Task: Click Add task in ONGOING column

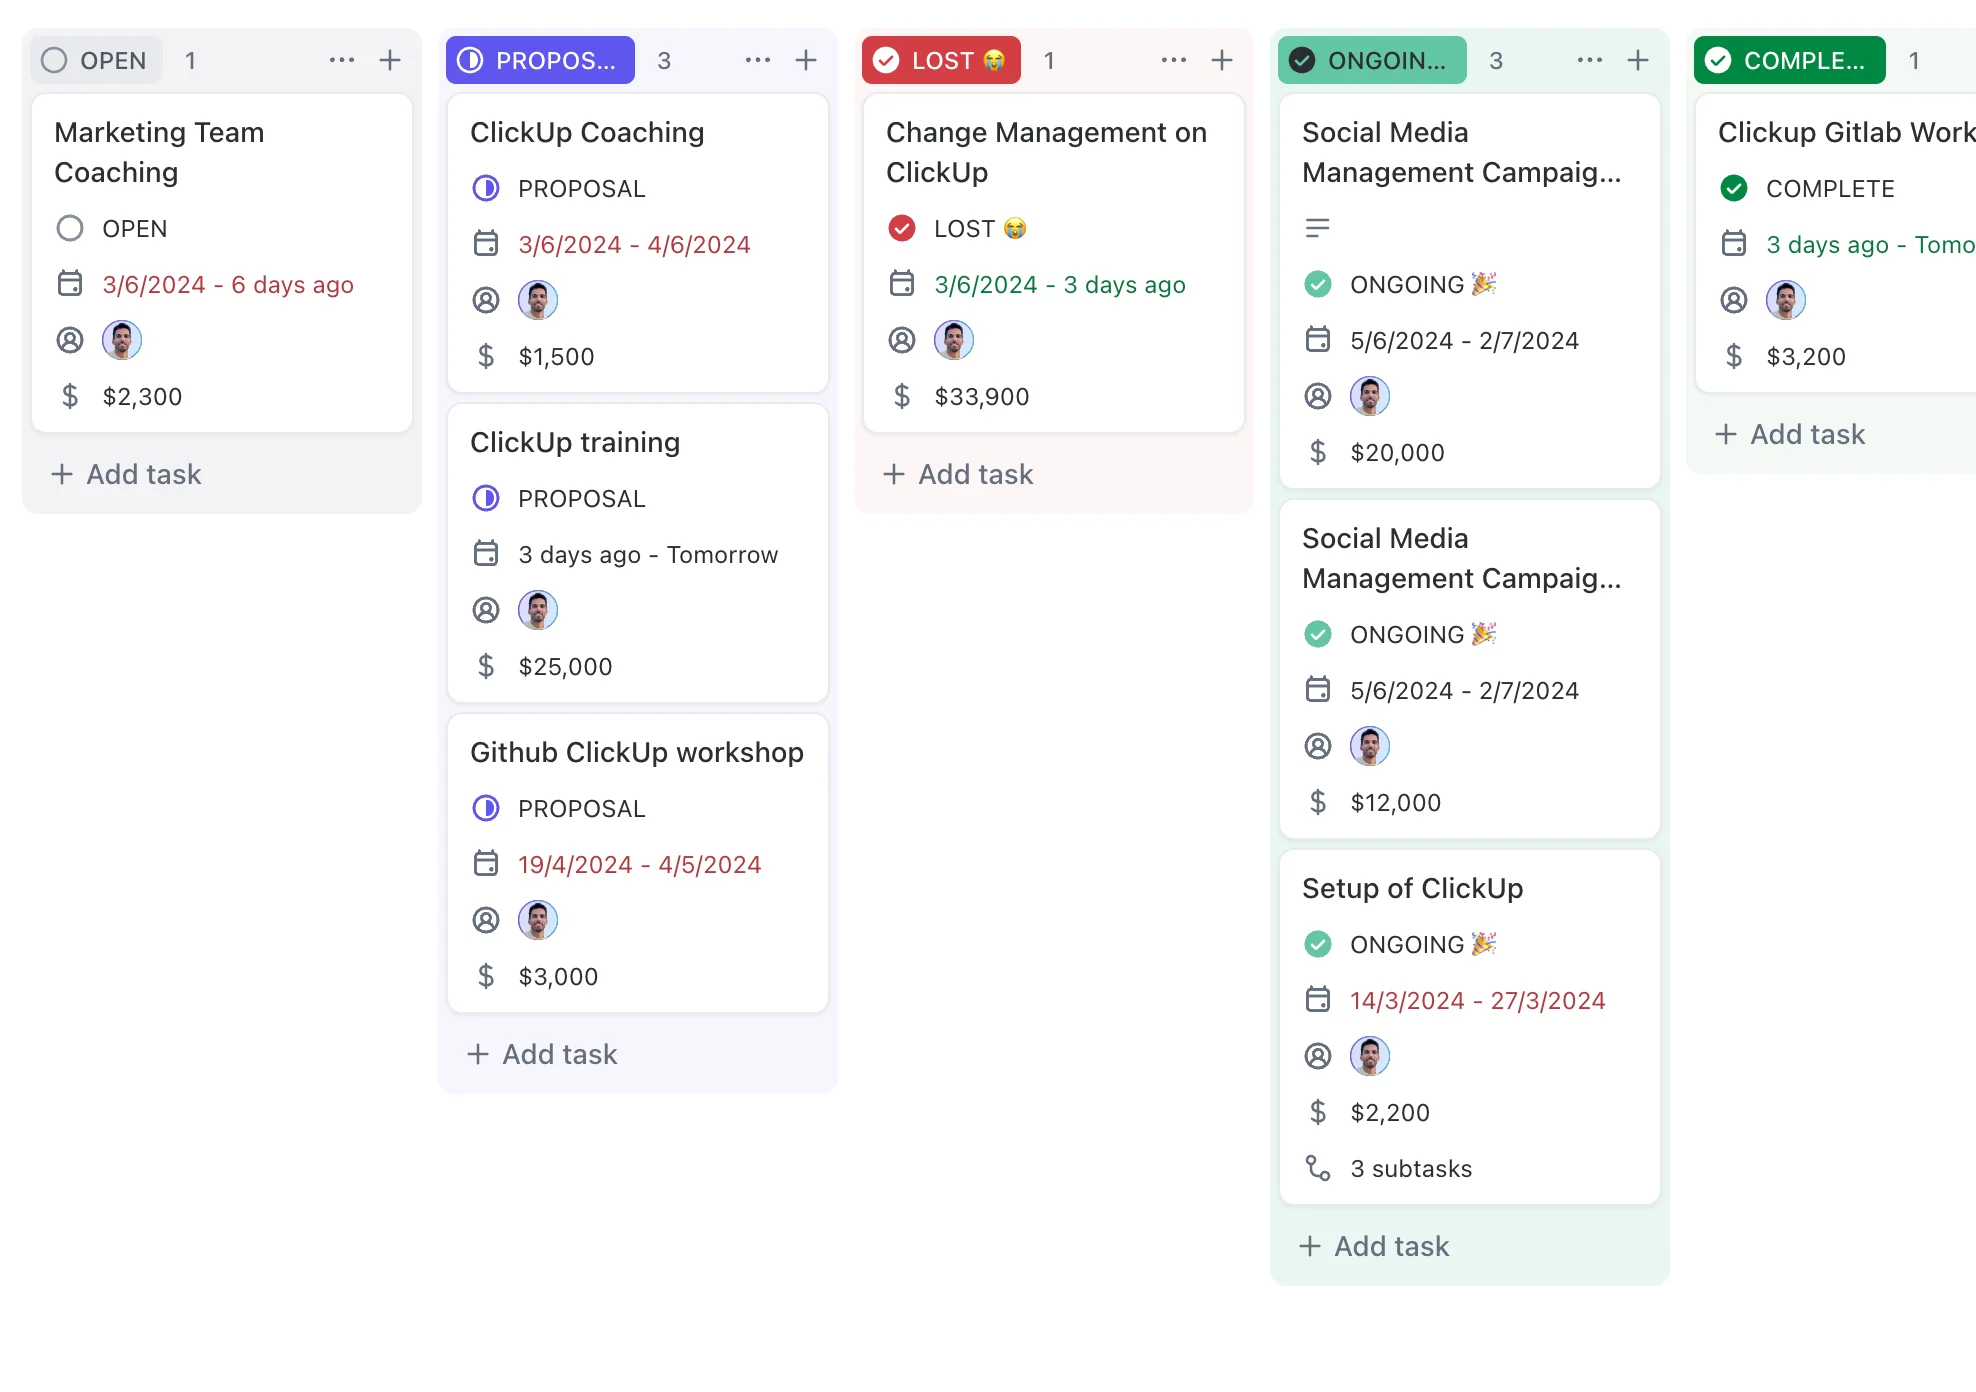Action: click(x=1374, y=1246)
